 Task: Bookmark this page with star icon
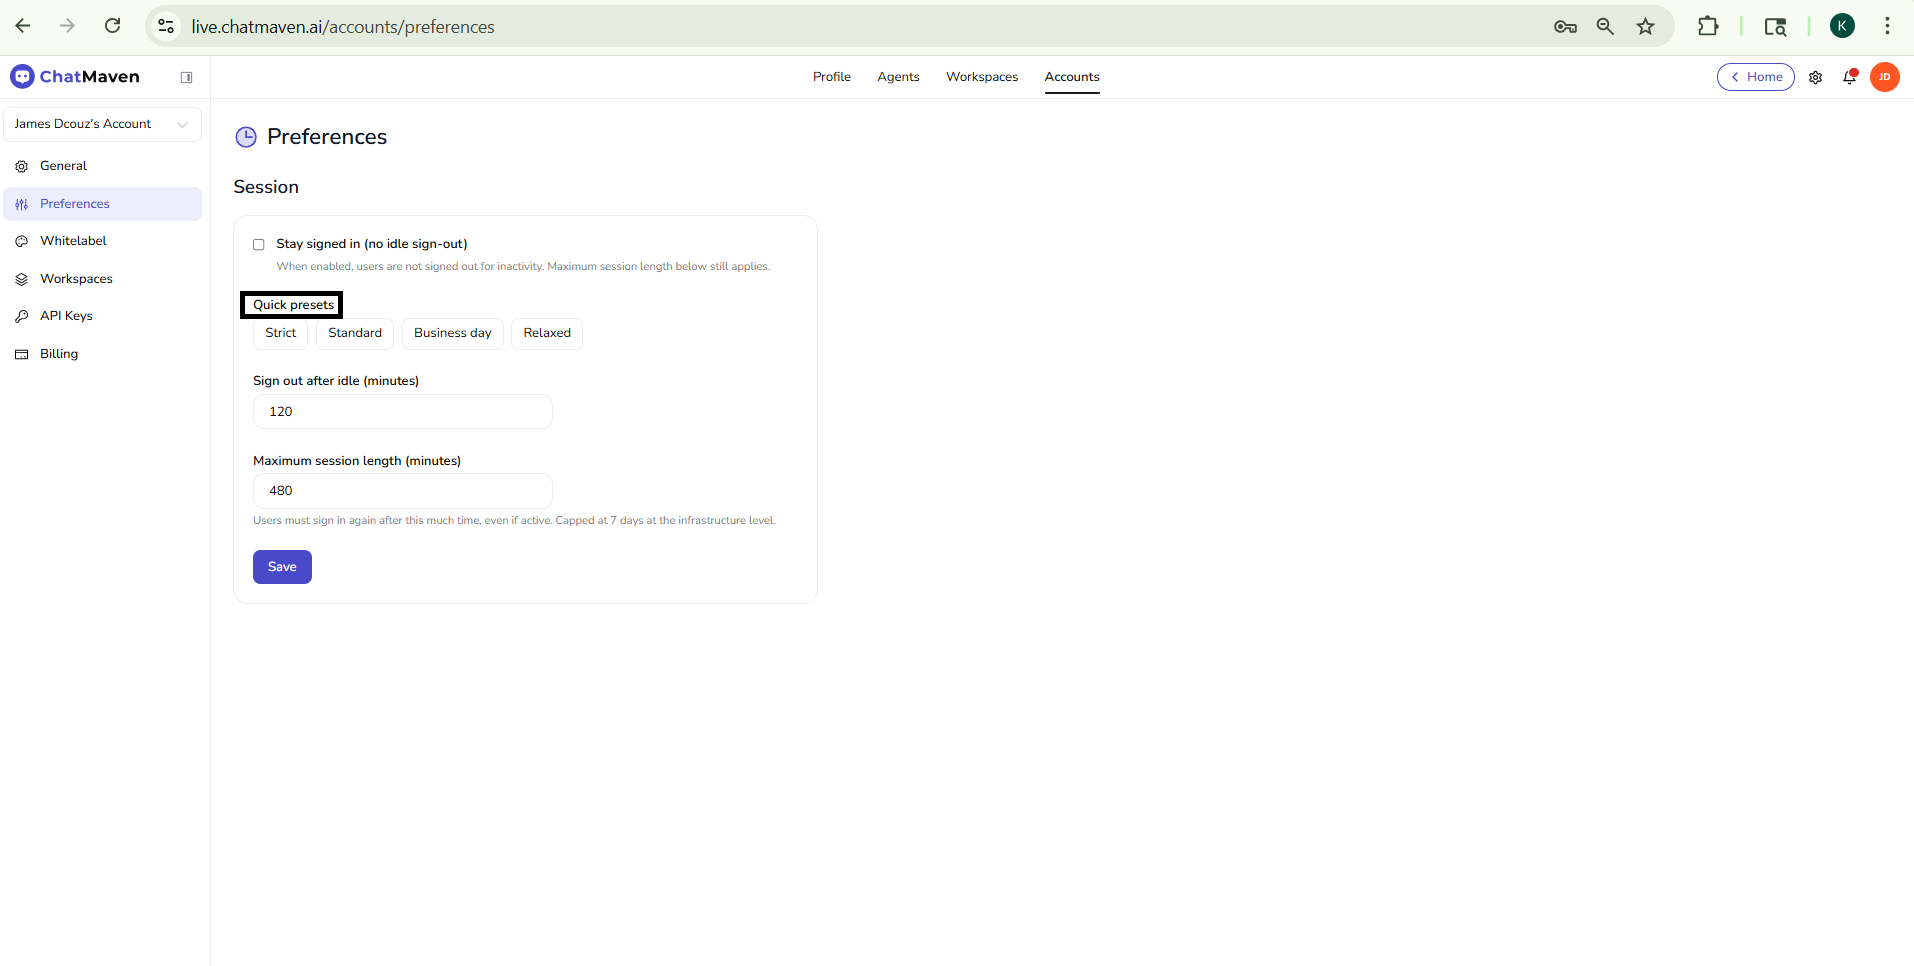(1645, 27)
